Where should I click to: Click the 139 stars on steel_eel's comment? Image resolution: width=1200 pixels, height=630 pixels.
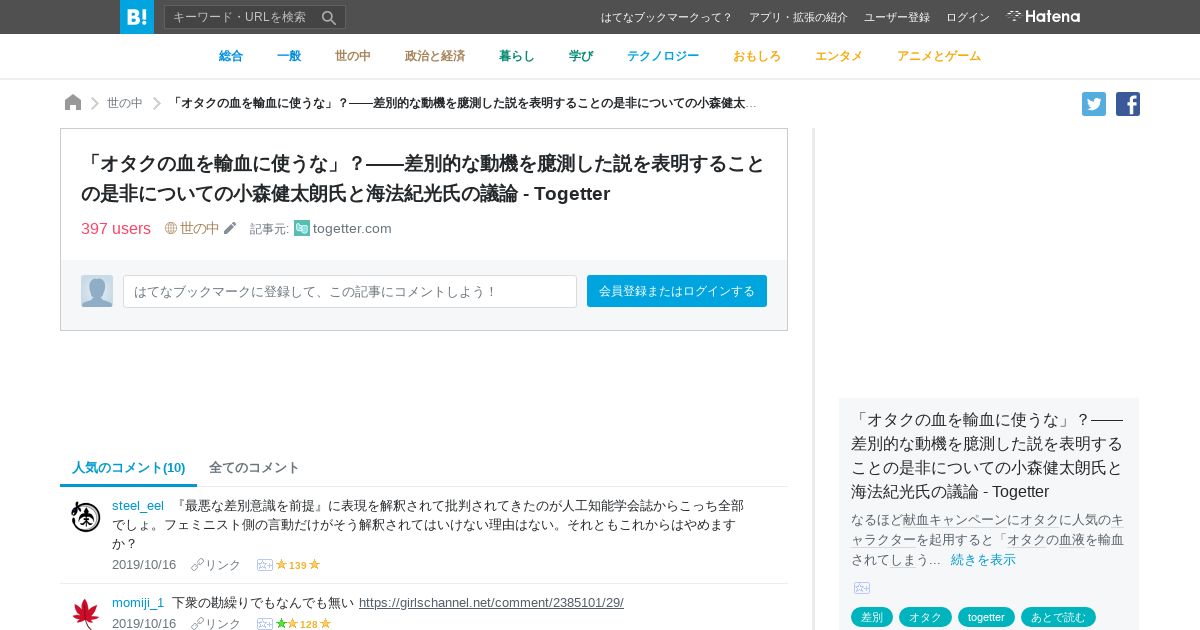[x=298, y=565]
